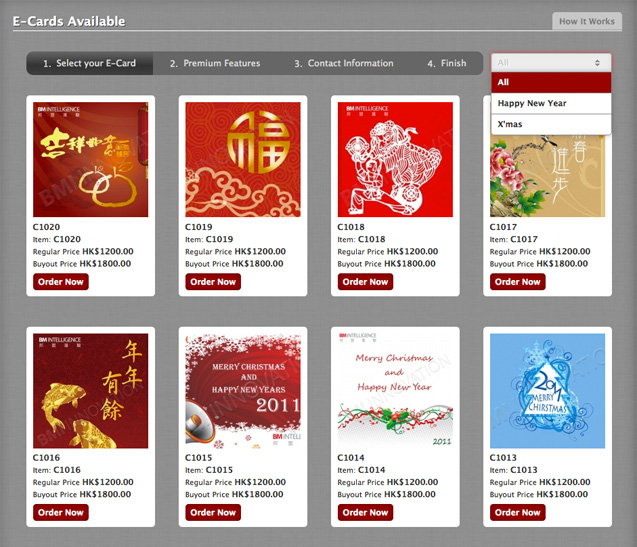The height and width of the screenshot is (547, 637).
Task: Switch to Premium Features step
Action: (x=215, y=63)
